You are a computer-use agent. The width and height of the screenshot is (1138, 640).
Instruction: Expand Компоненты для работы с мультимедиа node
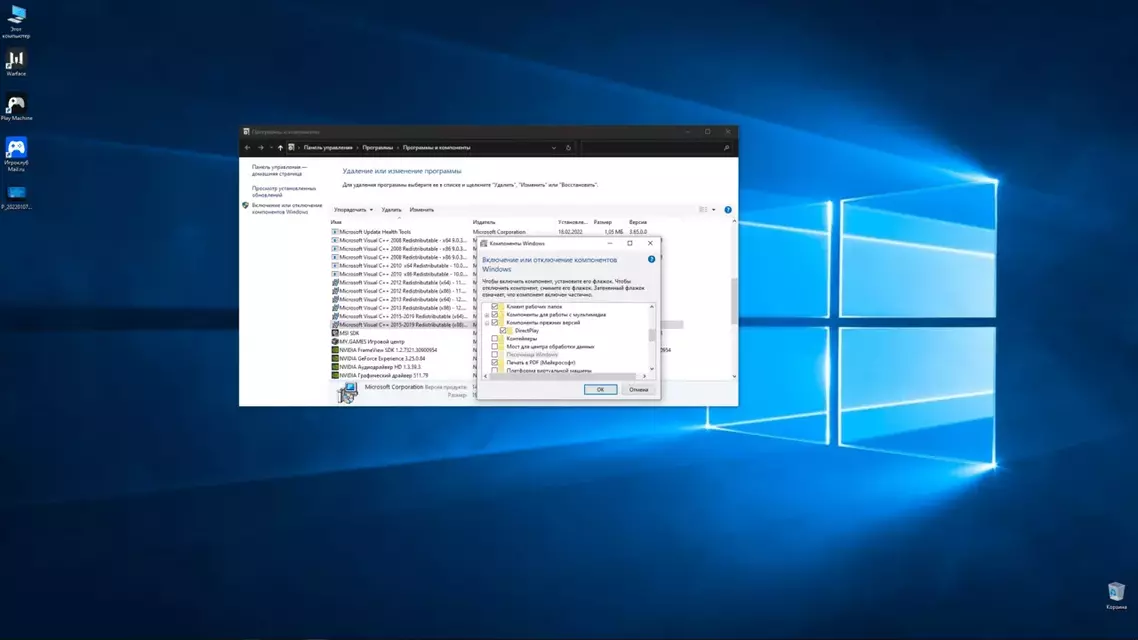tap(487, 315)
